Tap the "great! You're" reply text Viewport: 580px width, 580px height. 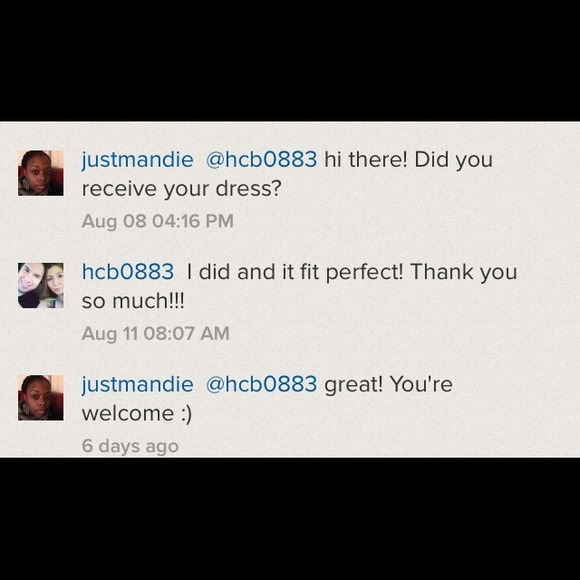pyautogui.click(x=388, y=385)
